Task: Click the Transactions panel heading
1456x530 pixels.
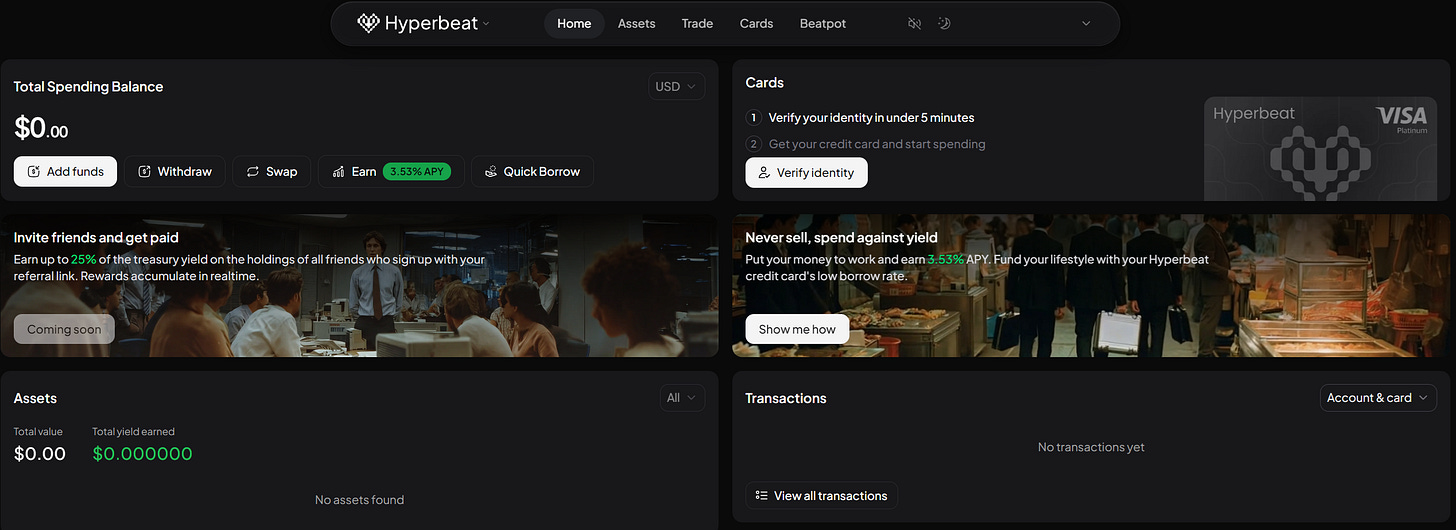Action: click(786, 398)
